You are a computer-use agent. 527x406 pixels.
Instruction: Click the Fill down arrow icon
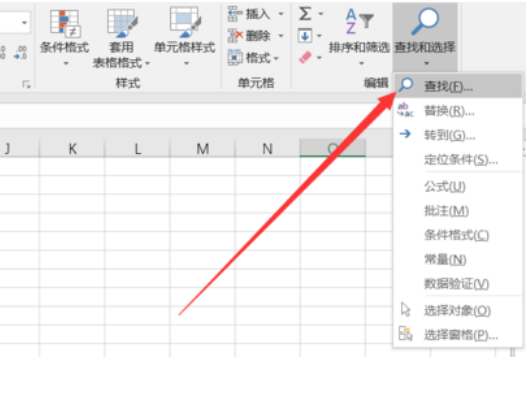click(x=305, y=36)
